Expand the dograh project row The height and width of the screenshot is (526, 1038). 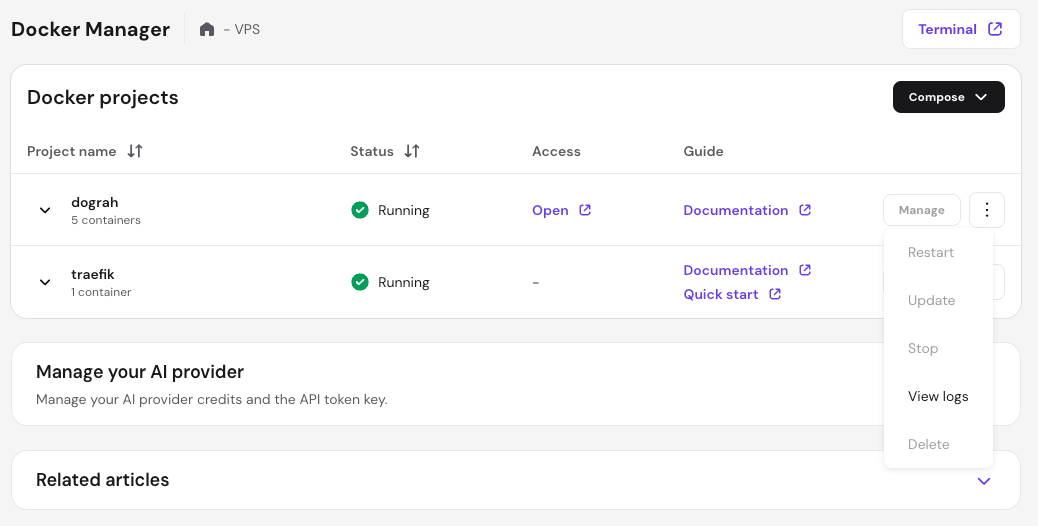45,210
